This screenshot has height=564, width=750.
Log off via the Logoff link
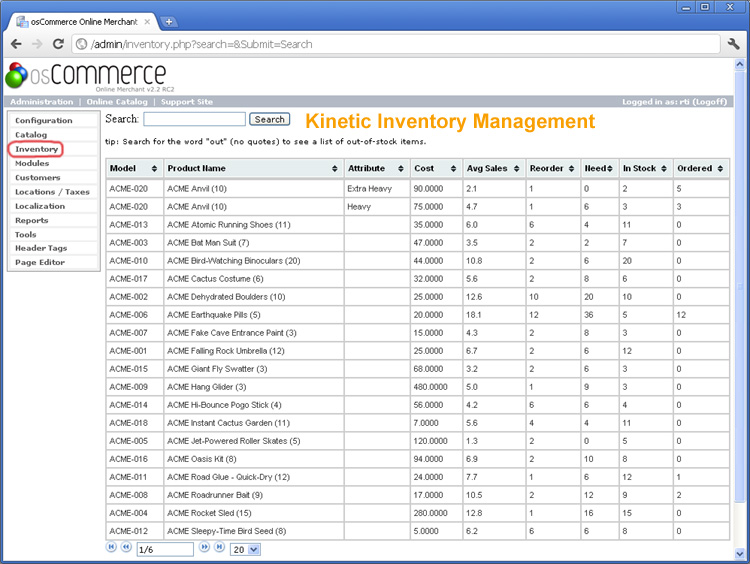710,101
